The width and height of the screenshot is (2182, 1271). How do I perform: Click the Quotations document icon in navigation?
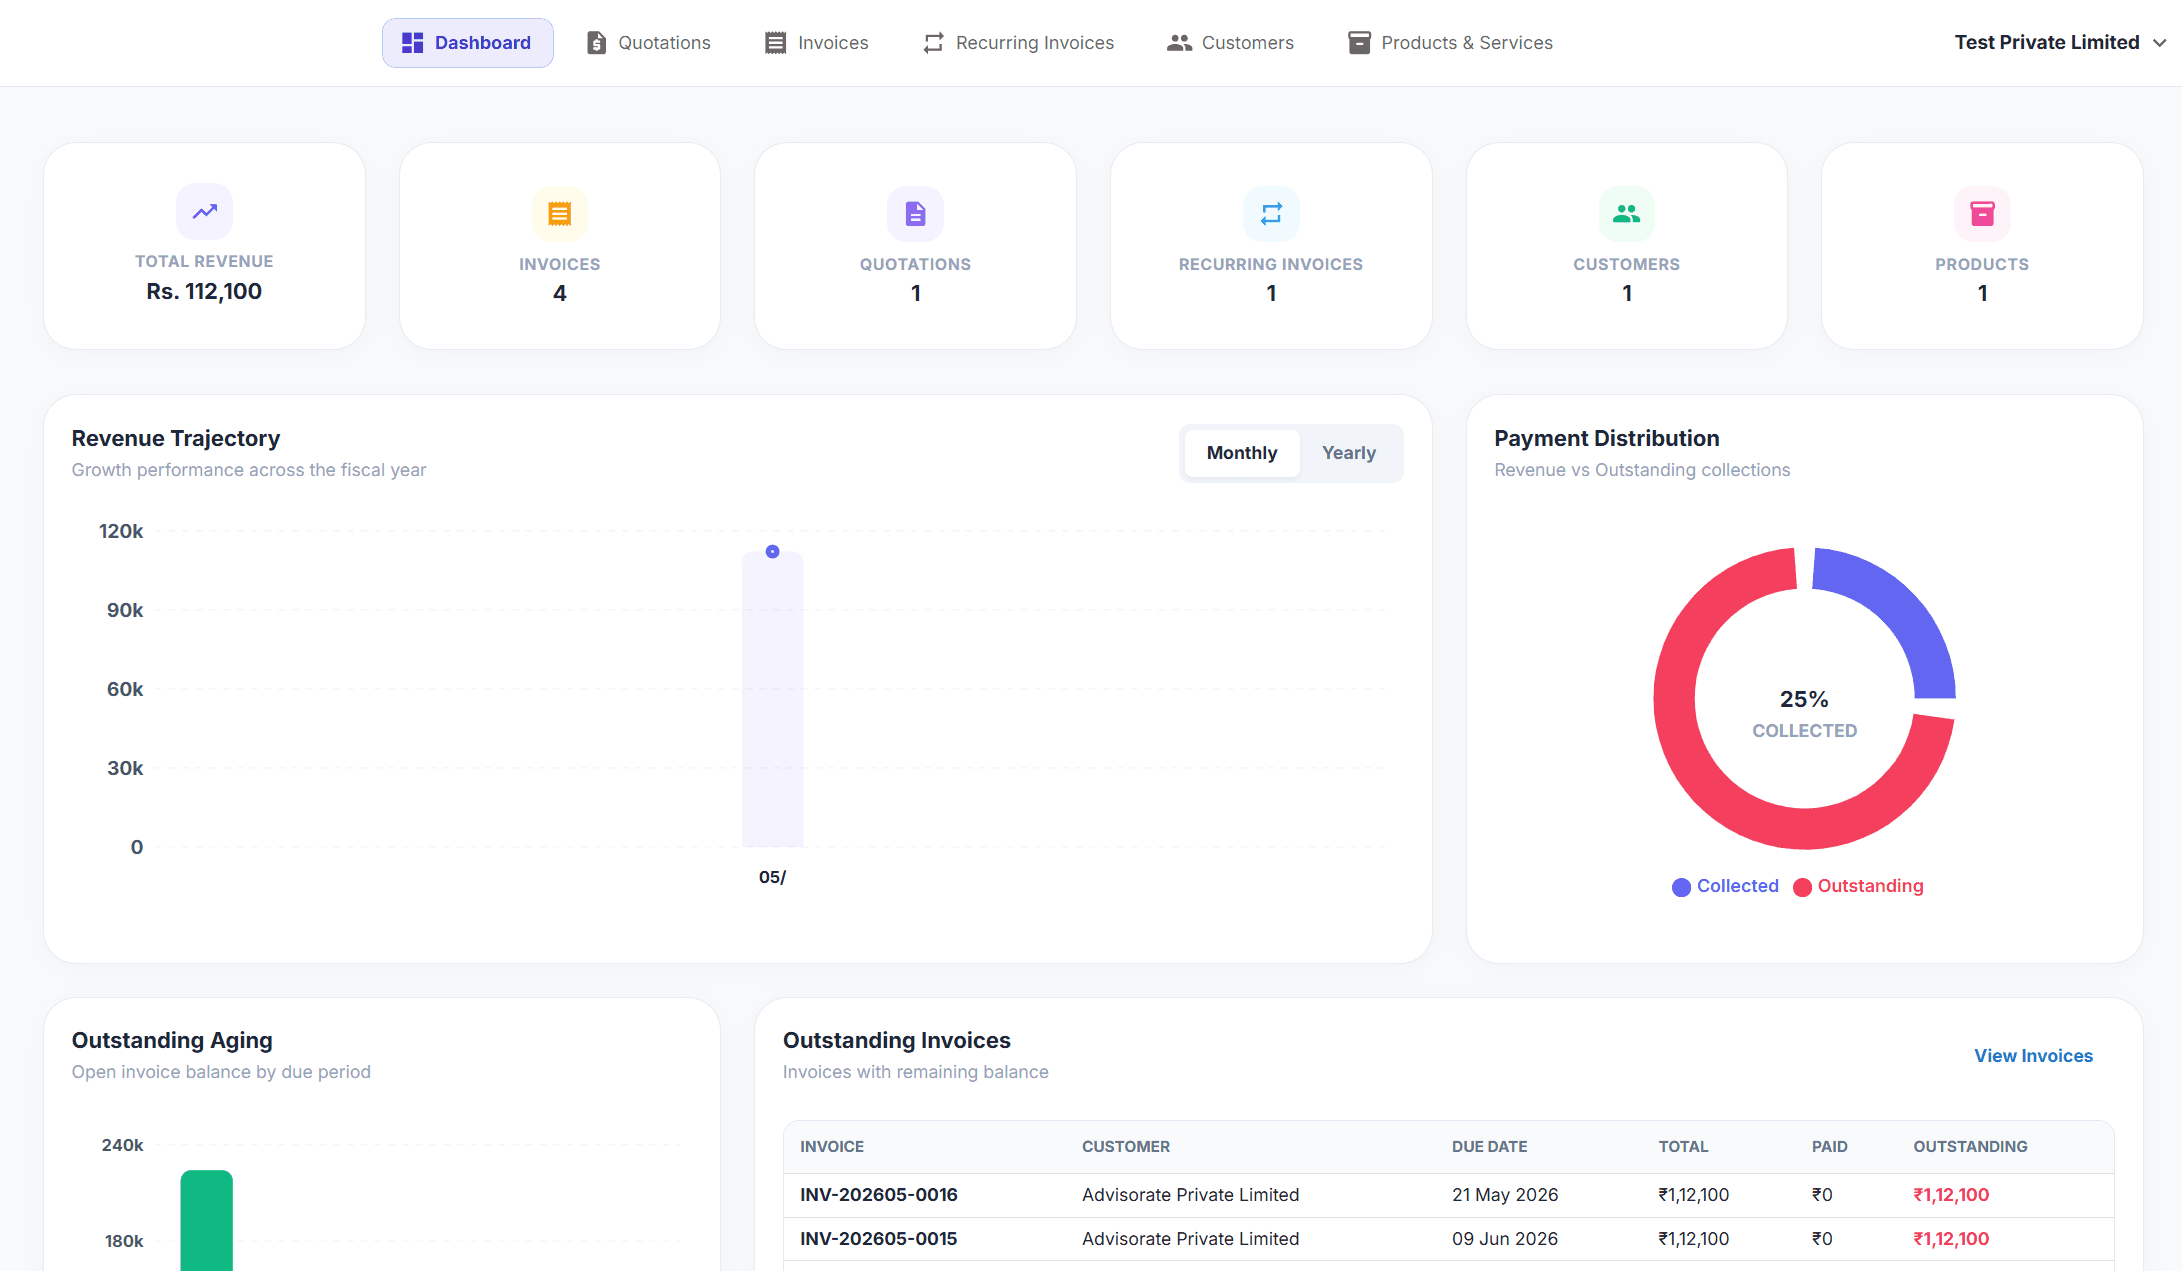596,43
